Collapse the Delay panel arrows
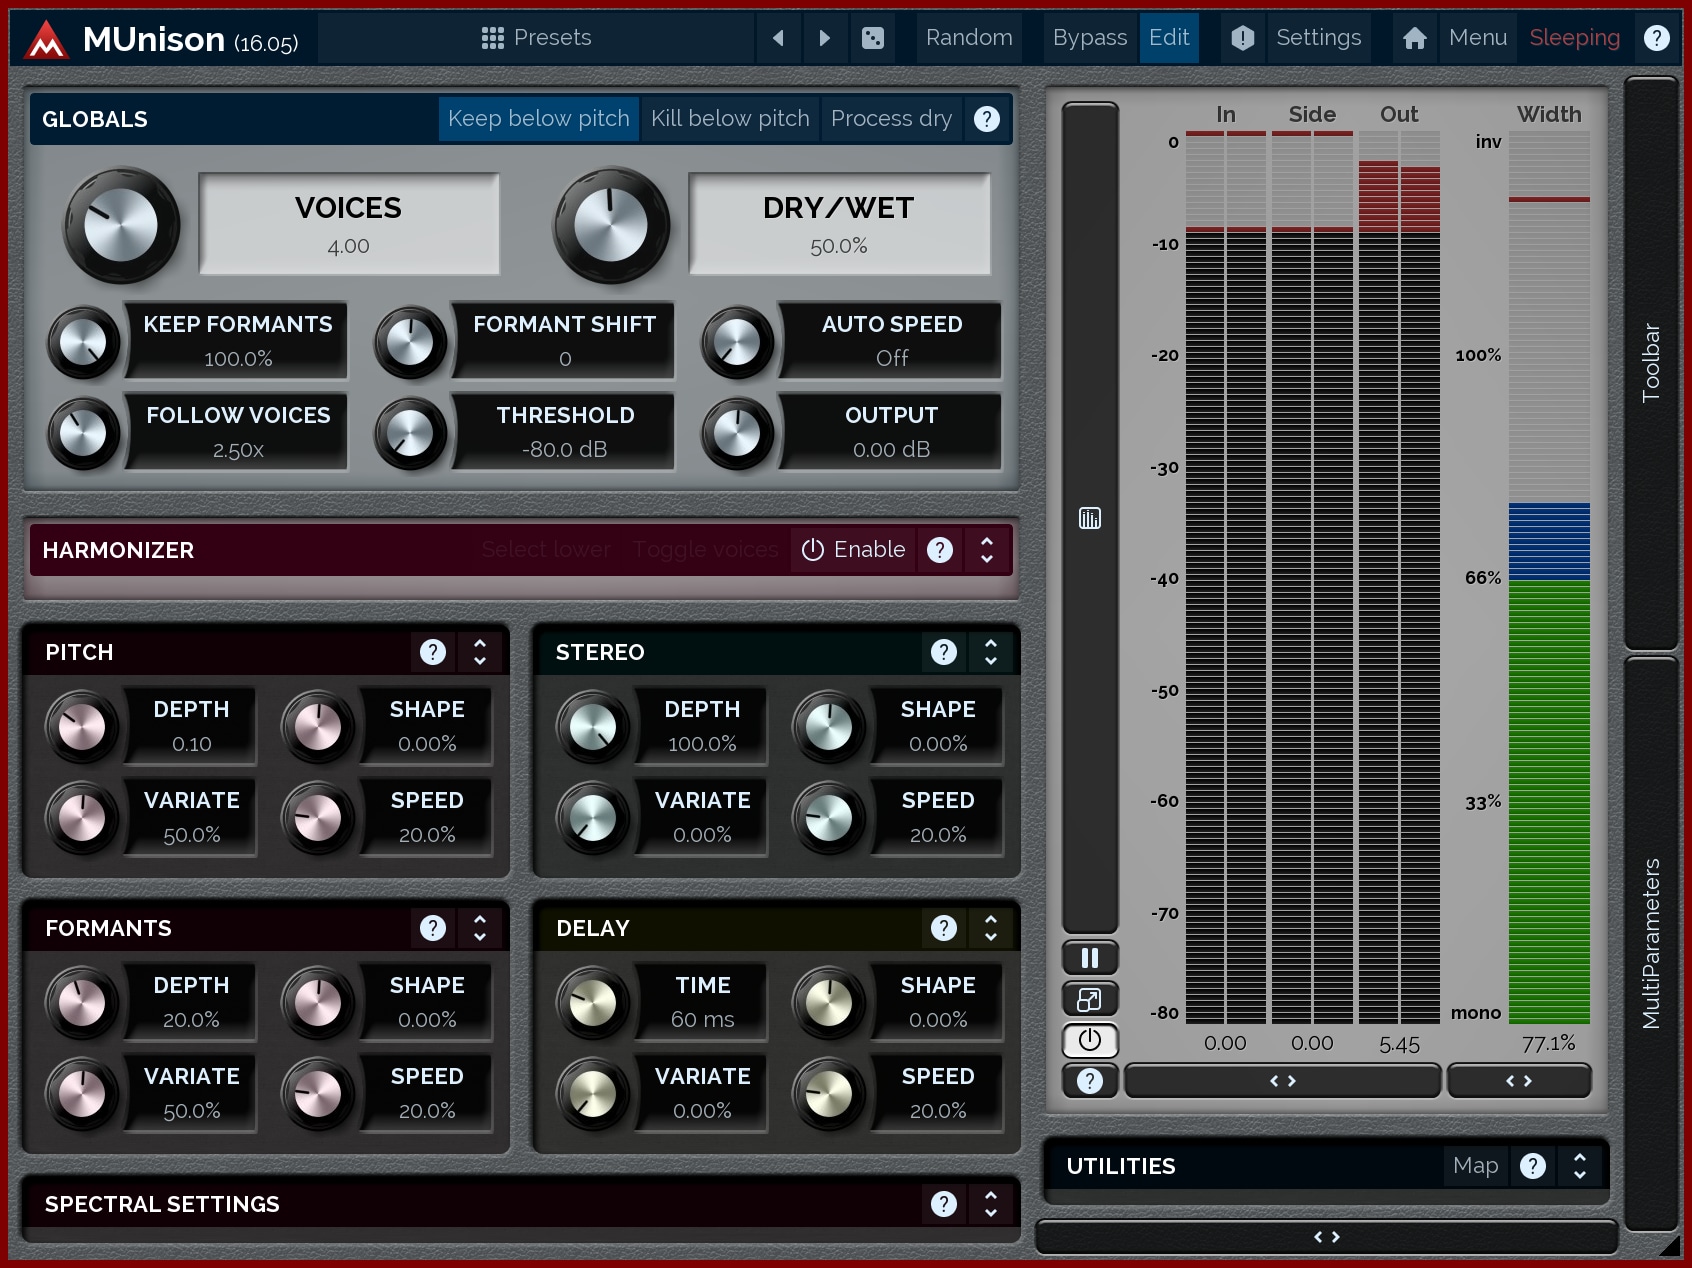Image resolution: width=1692 pixels, height=1268 pixels. (x=991, y=928)
